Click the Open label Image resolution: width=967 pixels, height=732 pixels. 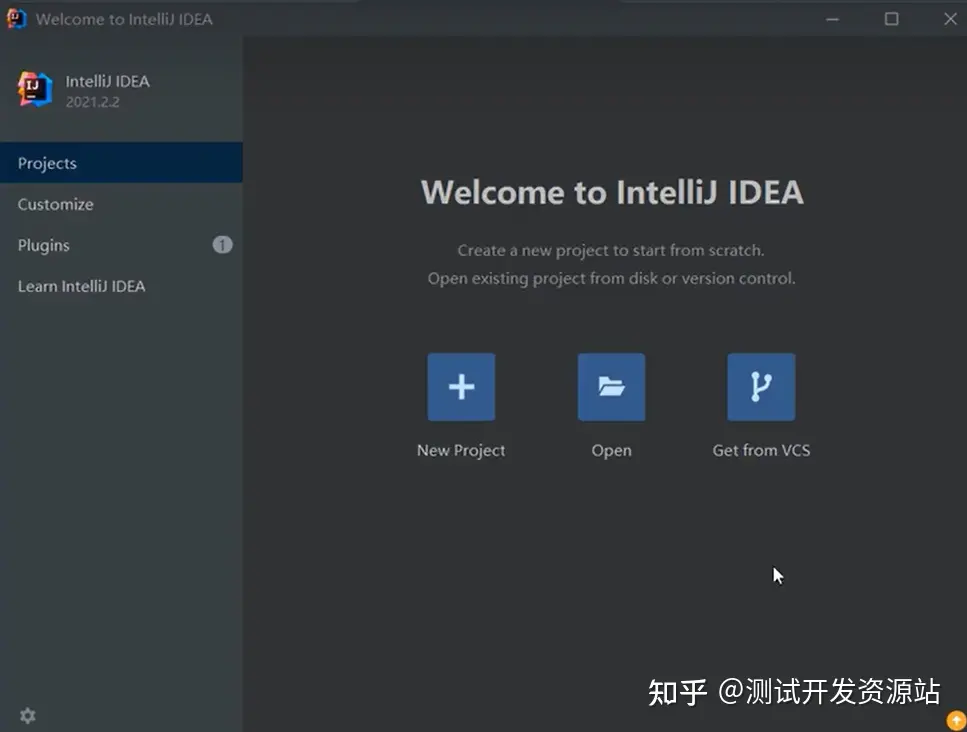point(611,451)
